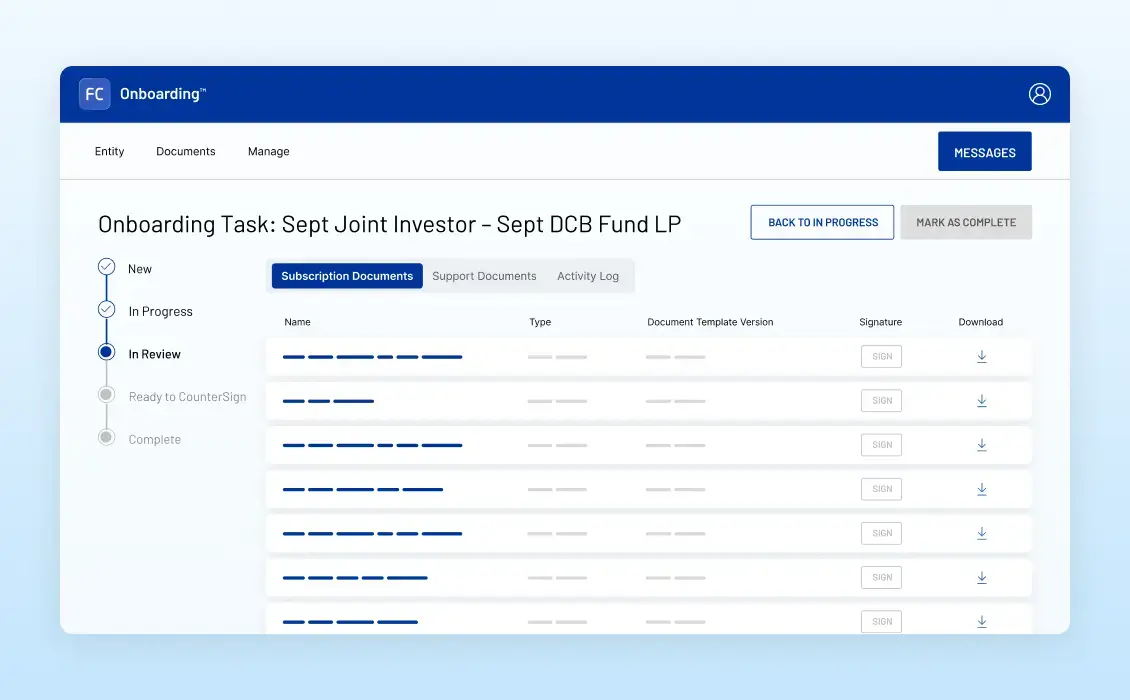Open the Activity Log tab

(x=588, y=275)
